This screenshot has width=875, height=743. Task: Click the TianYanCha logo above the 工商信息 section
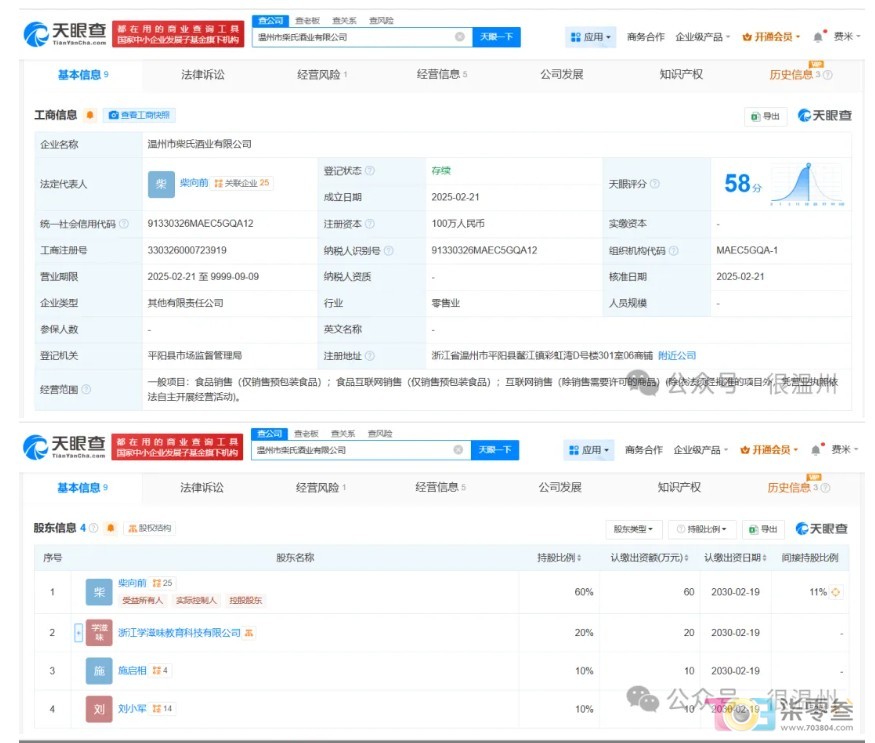point(65,34)
